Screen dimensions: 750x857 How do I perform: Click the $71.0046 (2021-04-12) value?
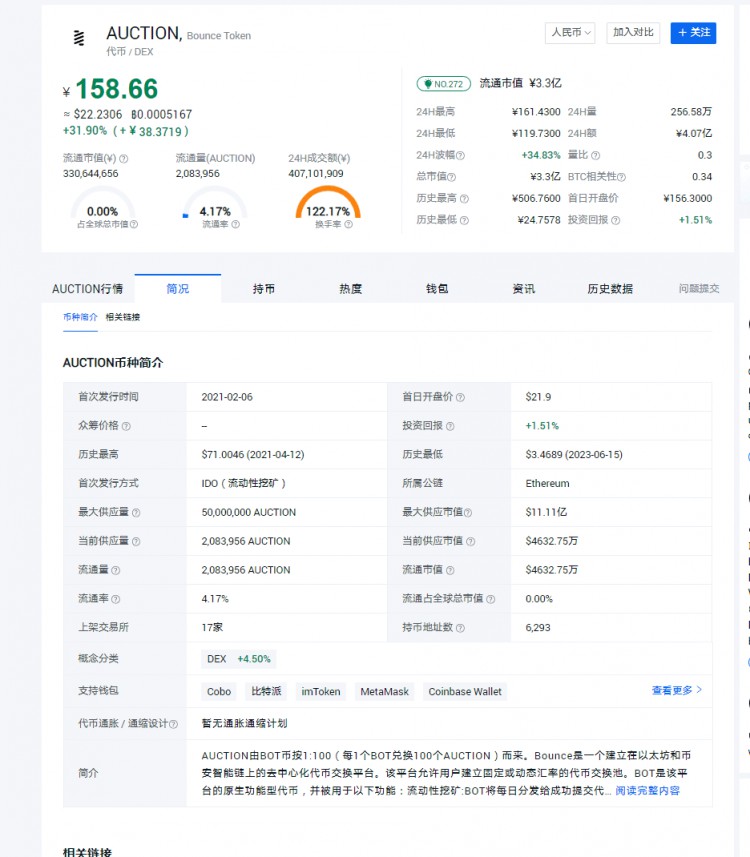(253, 455)
